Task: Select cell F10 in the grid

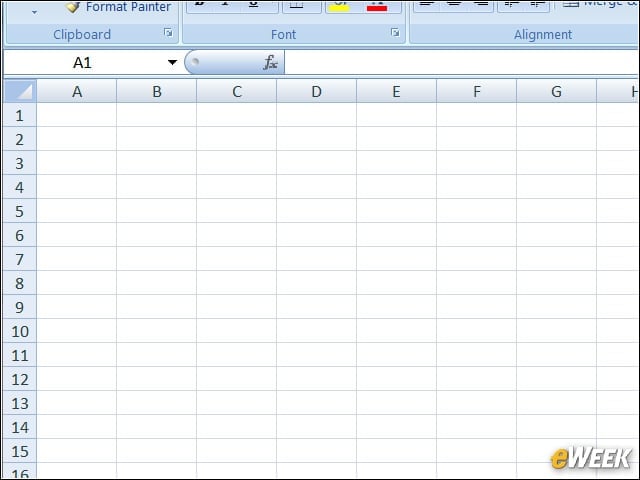Action: click(477, 331)
